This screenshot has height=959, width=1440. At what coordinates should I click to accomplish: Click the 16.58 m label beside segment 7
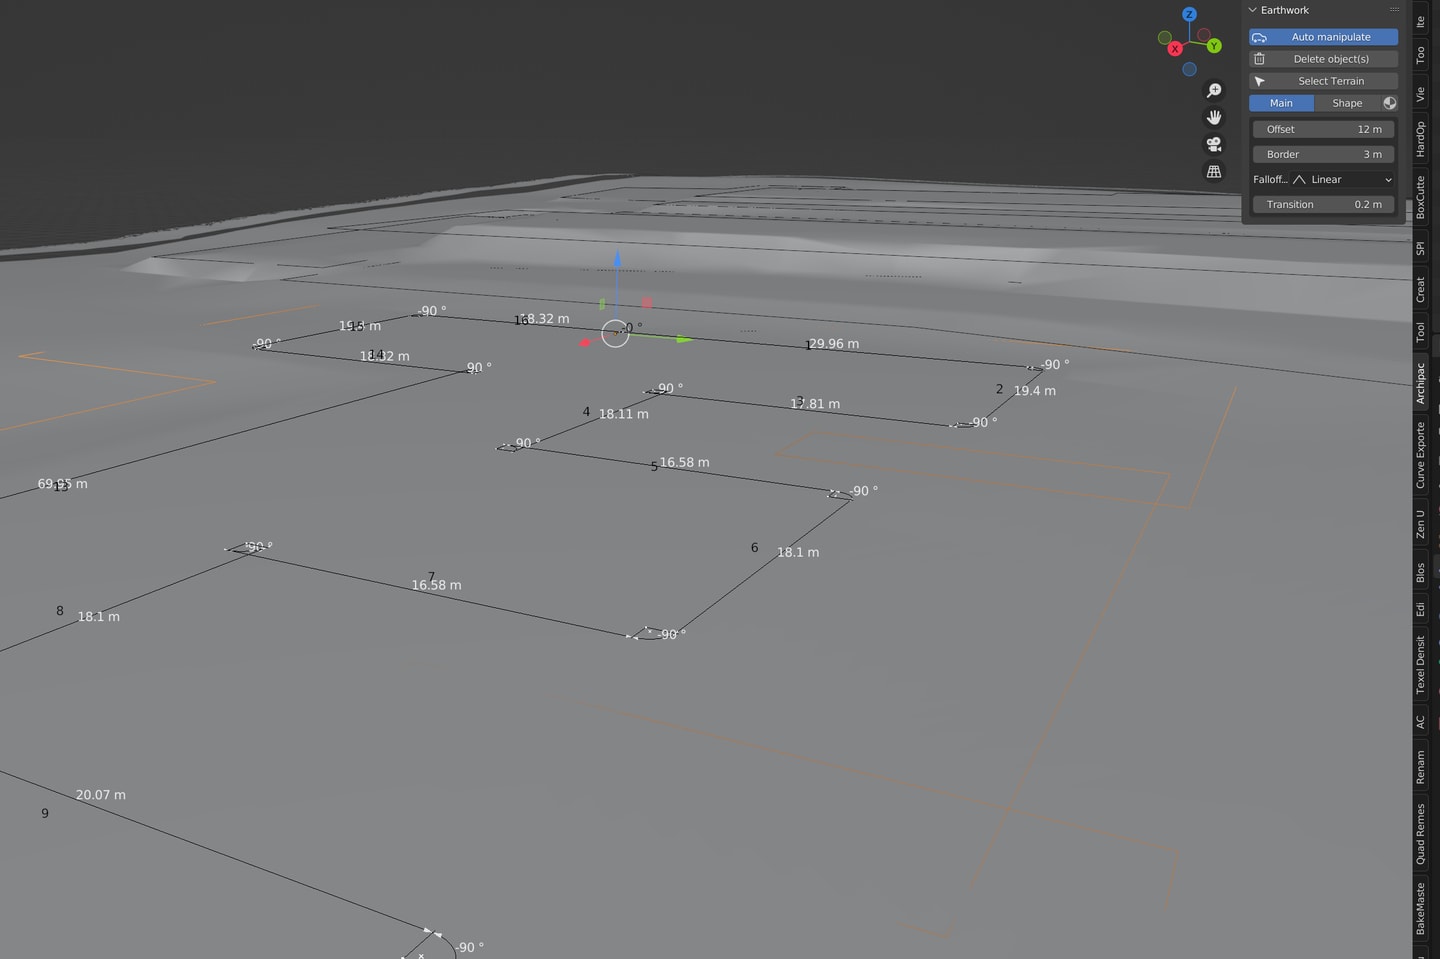437,584
